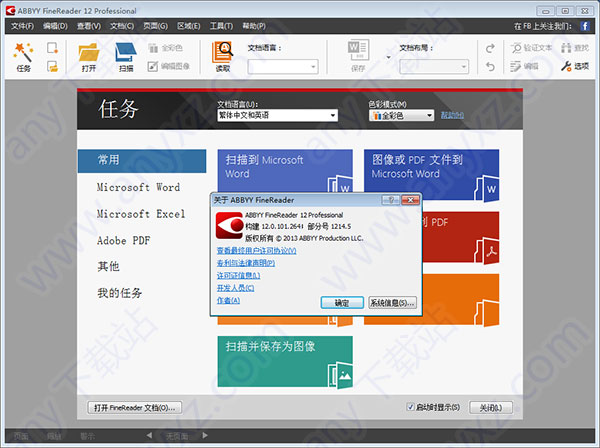Image resolution: width=600 pixels, height=448 pixels.
Task: Open the 作者(A) link
Action: pyautogui.click(x=228, y=300)
